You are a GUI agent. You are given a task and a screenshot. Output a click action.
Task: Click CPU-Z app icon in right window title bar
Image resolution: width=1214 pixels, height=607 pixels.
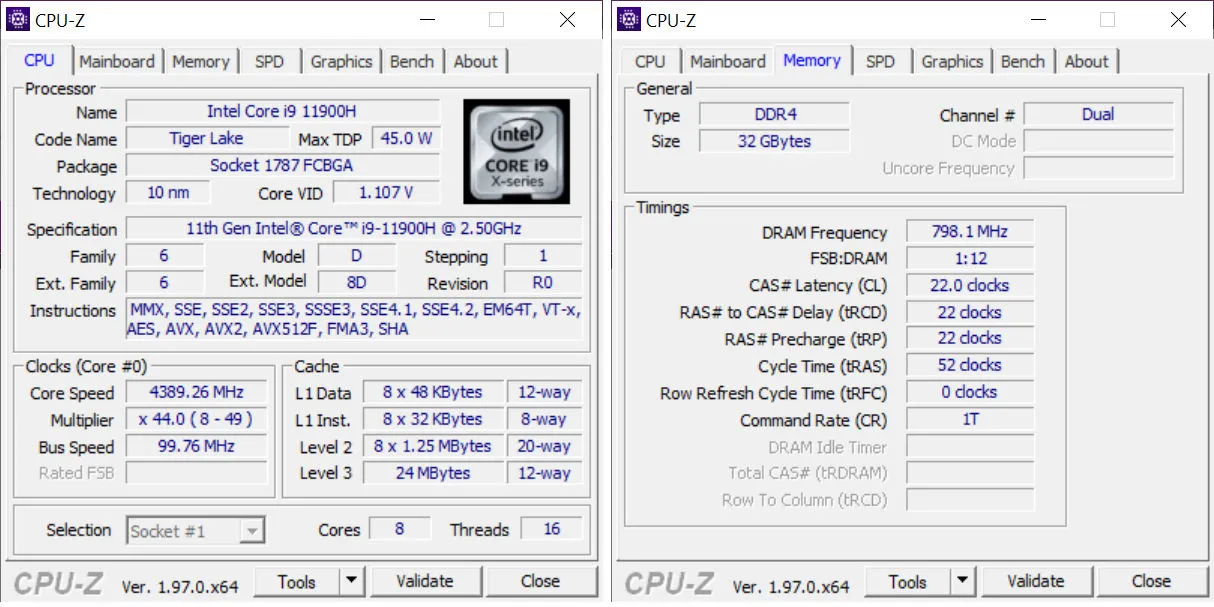pos(629,19)
